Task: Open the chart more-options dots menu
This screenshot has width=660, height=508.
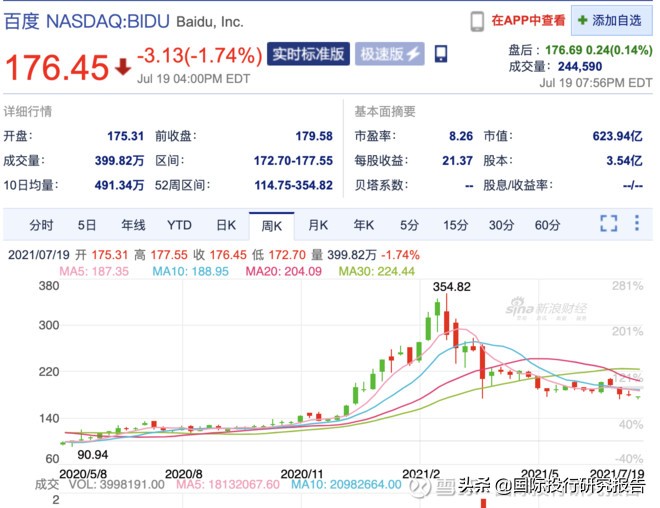Action: coord(637,223)
